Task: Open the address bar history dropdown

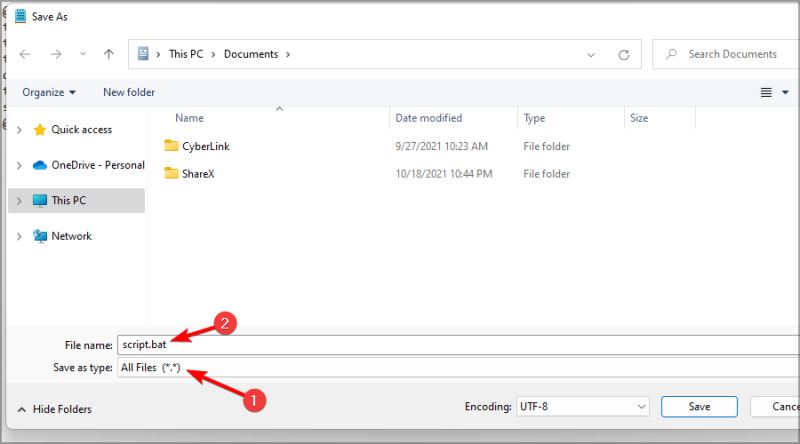Action: point(591,55)
